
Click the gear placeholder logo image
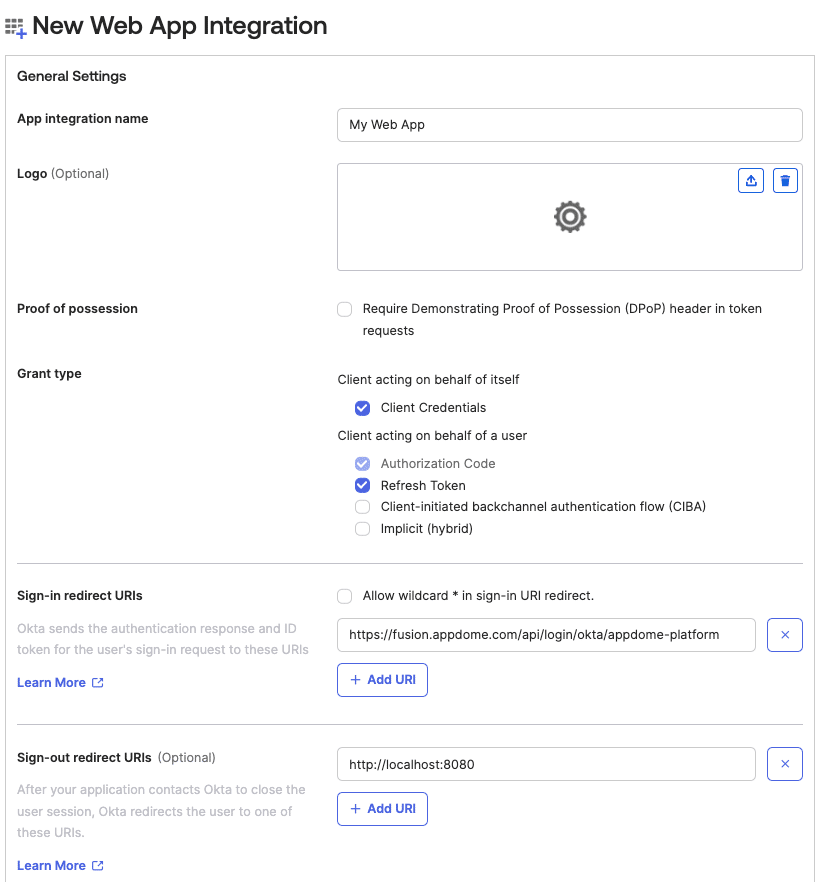569,216
